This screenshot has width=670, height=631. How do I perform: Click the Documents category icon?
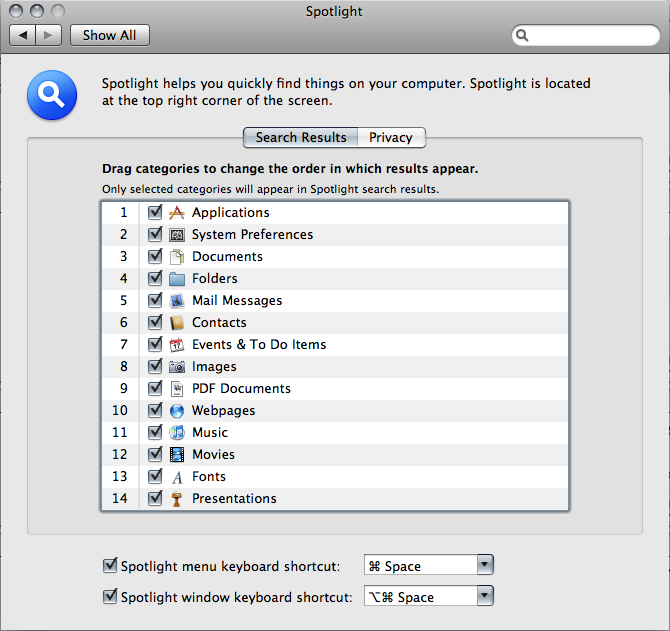[176, 257]
